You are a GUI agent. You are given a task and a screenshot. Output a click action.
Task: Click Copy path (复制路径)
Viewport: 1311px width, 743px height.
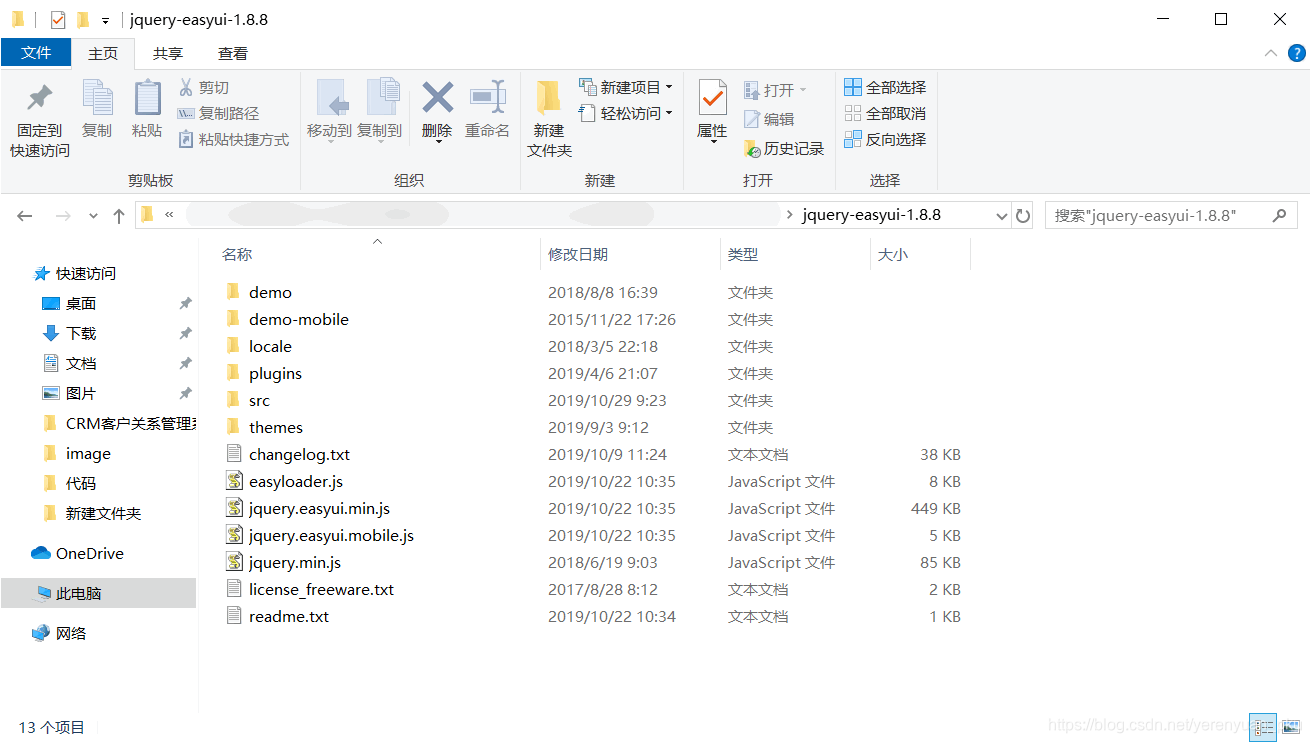pos(218,114)
